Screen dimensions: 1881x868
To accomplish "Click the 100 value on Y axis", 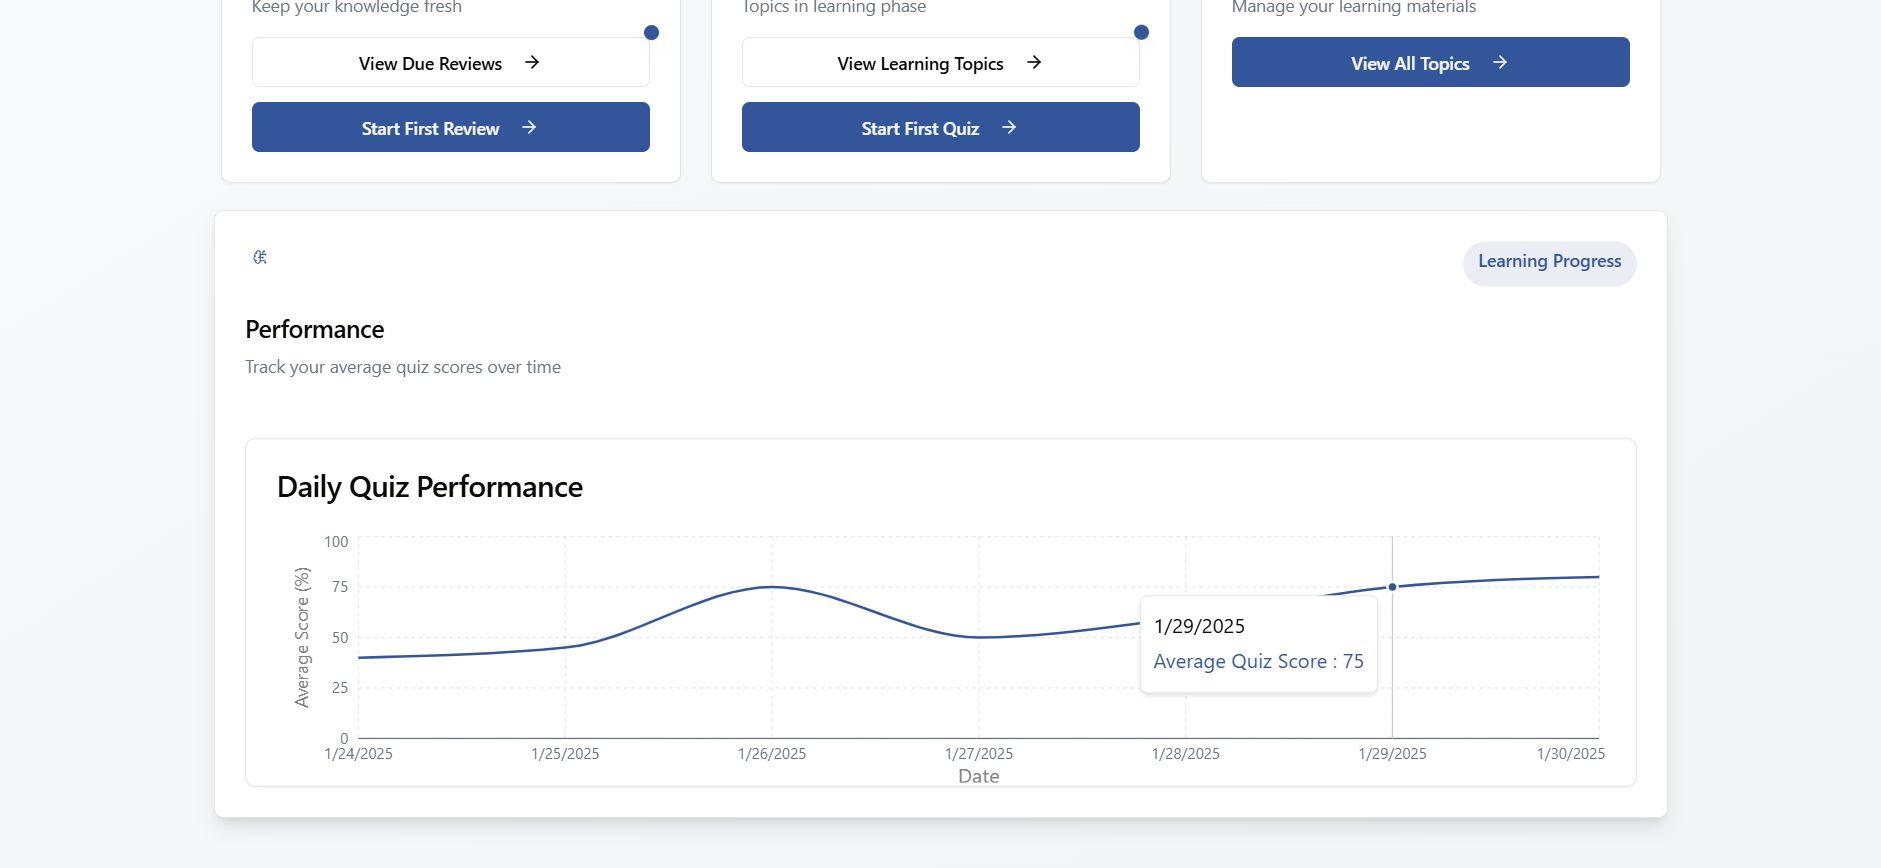I will click(x=336, y=542).
